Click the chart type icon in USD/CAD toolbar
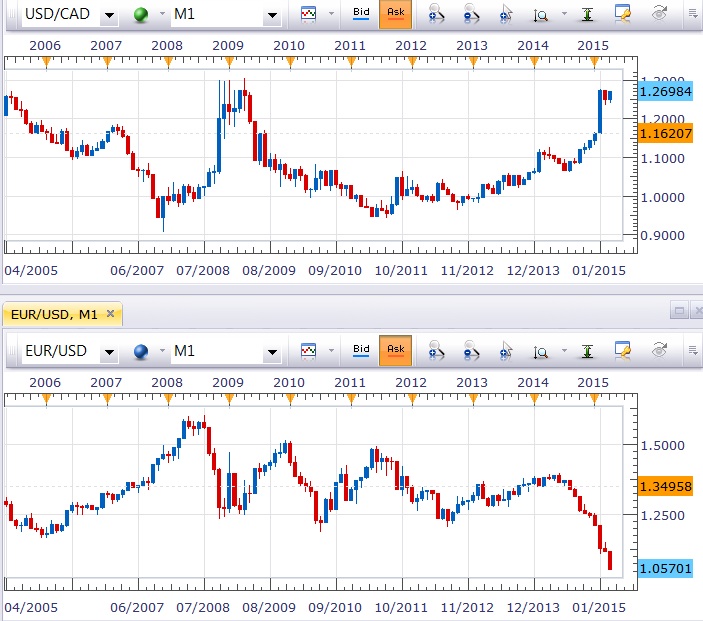Image resolution: width=703 pixels, height=621 pixels. (310, 15)
